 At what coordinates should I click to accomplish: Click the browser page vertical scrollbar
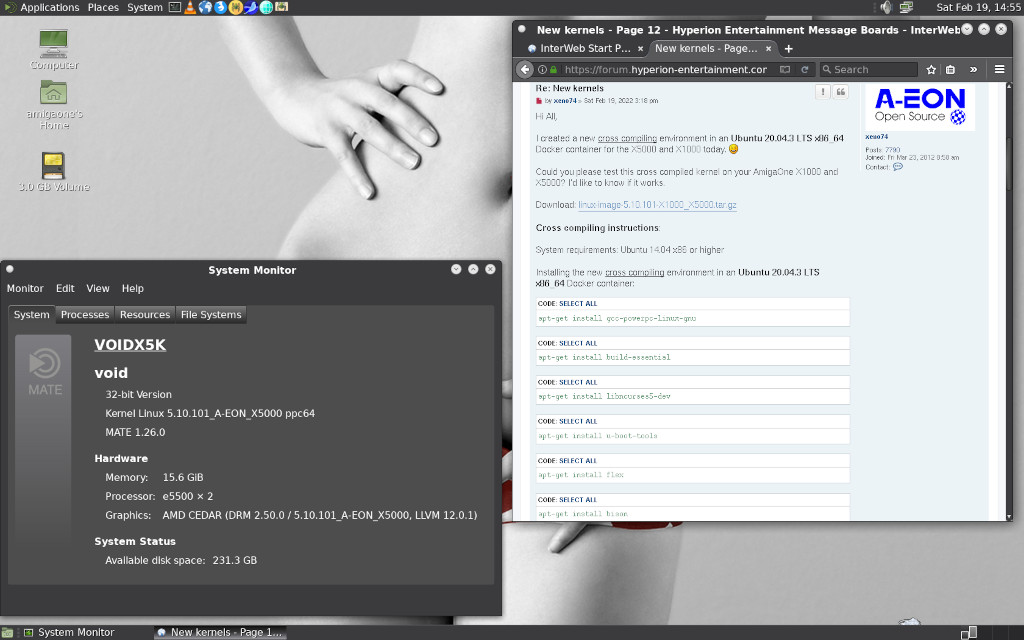coord(1008,302)
